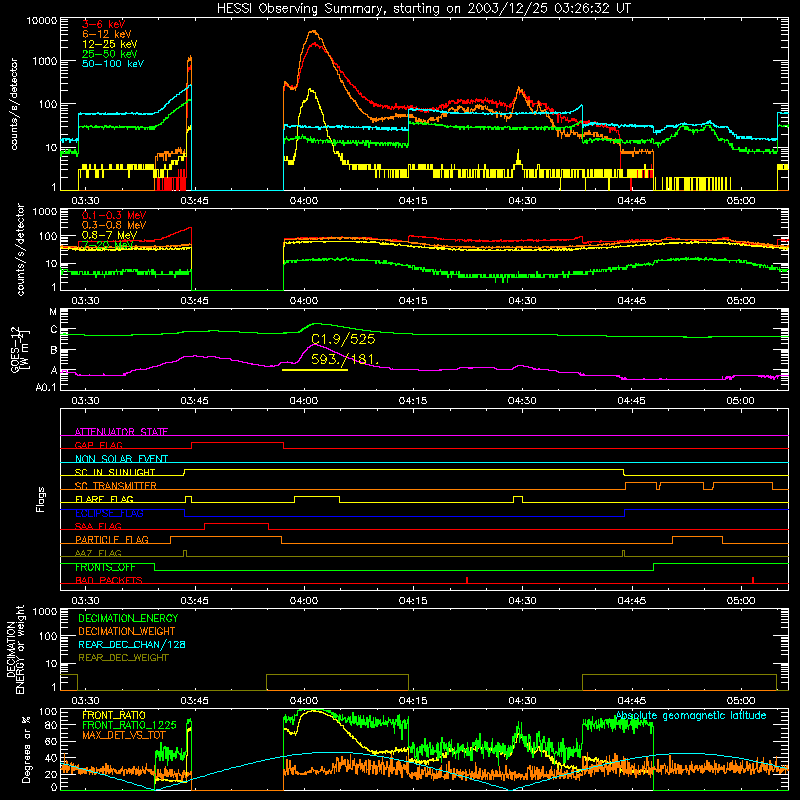Screen dimensions: 800x800
Task: Click the NON_SOLAR_EVENT flag label
Action: click(121, 459)
